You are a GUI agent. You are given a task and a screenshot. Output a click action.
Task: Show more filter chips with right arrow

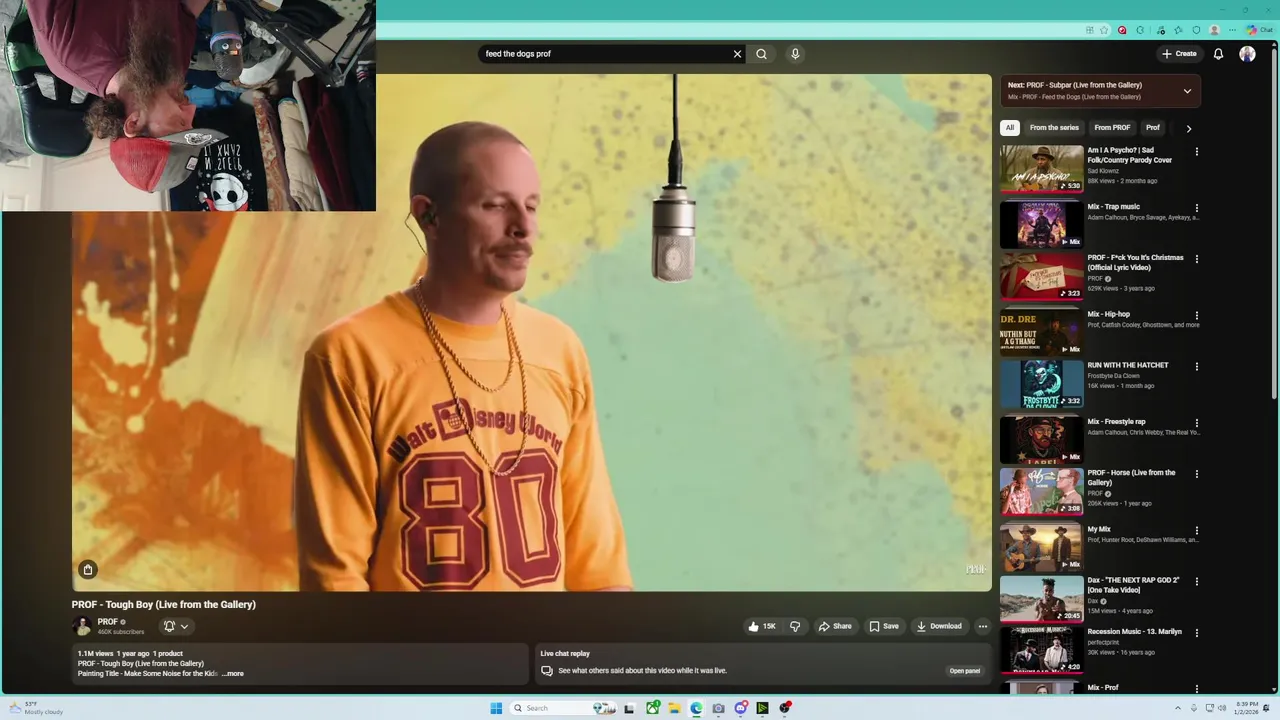1188,128
